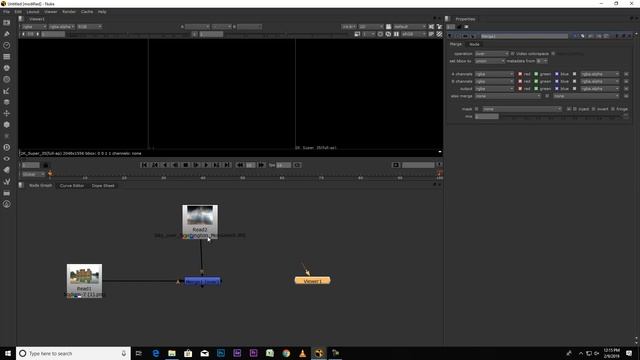
Task: Toggle A channels red checkbox
Action: pos(520,74)
